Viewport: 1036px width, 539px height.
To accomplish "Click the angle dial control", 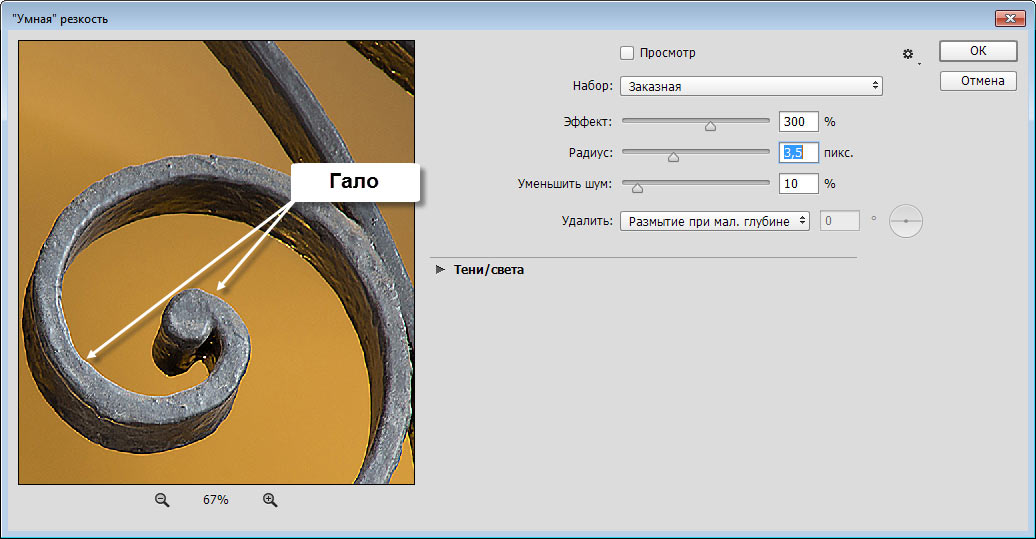I will (x=905, y=221).
